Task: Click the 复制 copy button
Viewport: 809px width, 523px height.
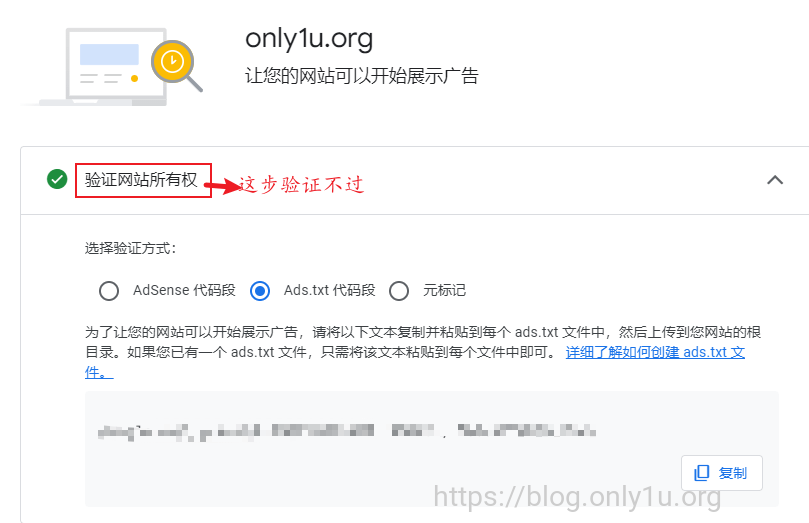Action: [x=721, y=472]
